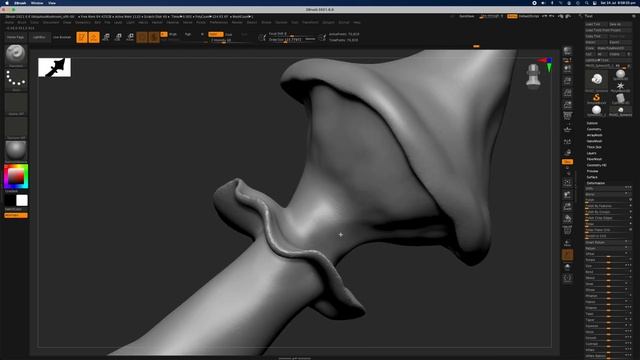
Task: Open the Material menu
Action: [173, 22]
